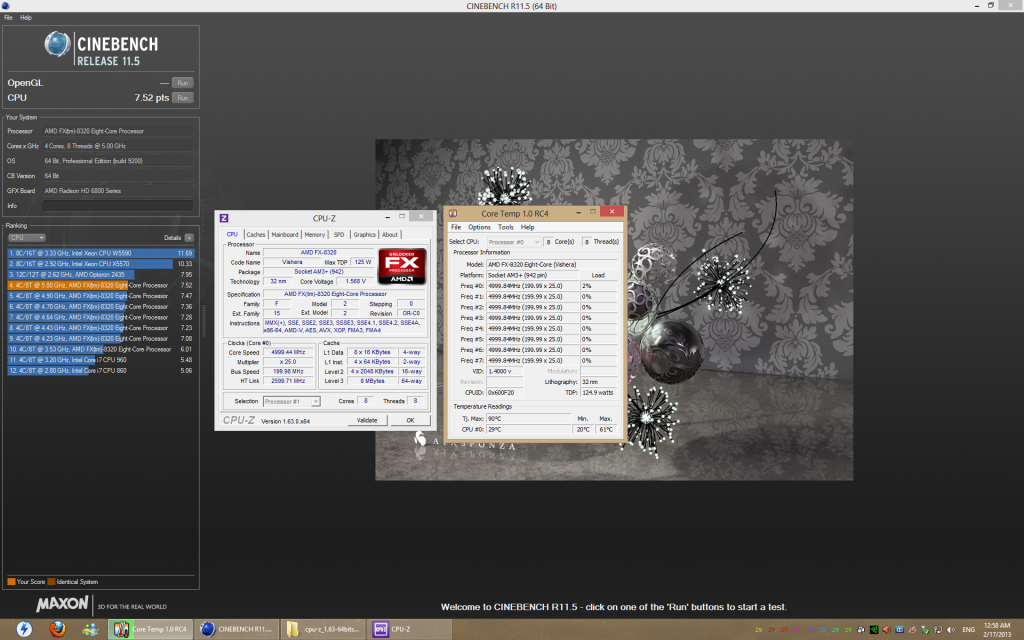
Task: Click the Core Speed value 4999.44 MHz
Action: [288, 352]
